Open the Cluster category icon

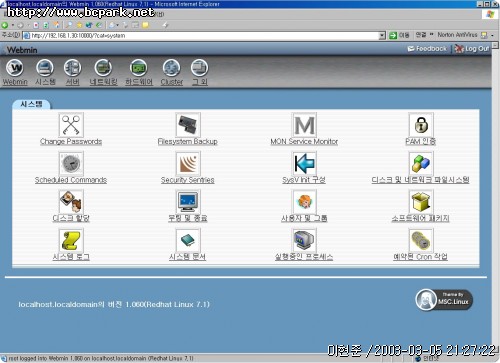tap(171, 68)
